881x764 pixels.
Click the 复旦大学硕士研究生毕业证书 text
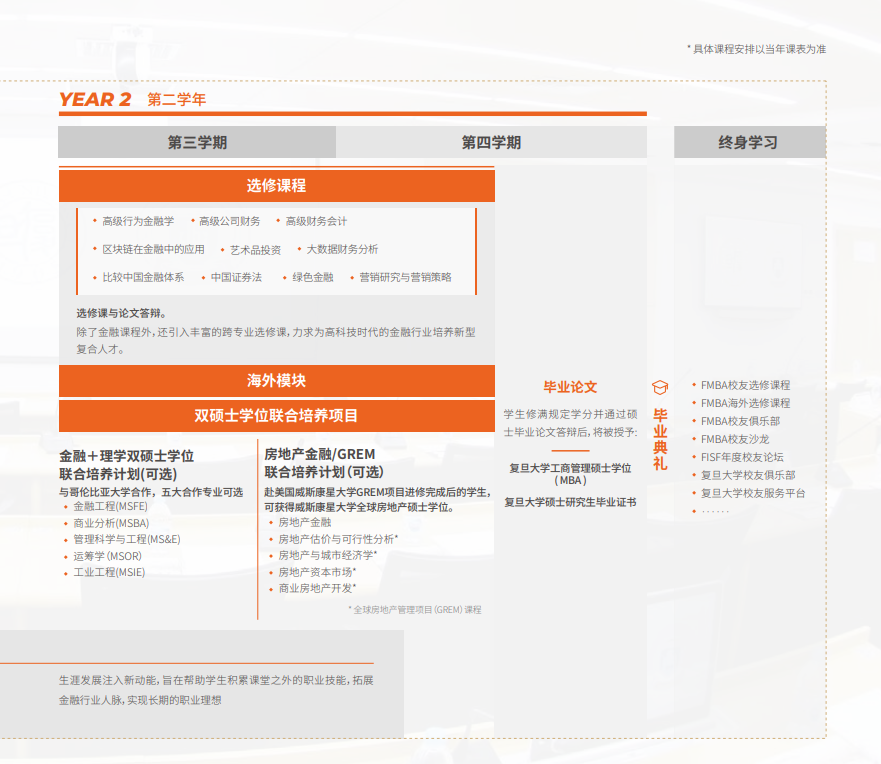point(570,503)
